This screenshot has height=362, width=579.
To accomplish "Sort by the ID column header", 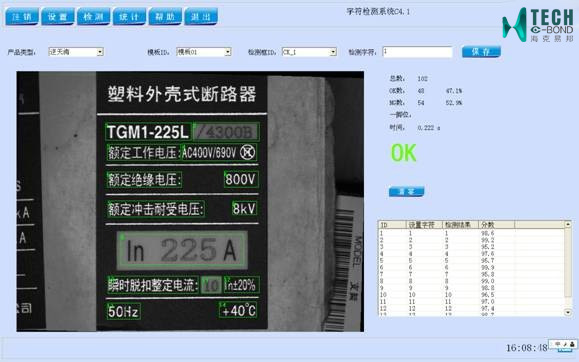I will click(393, 225).
